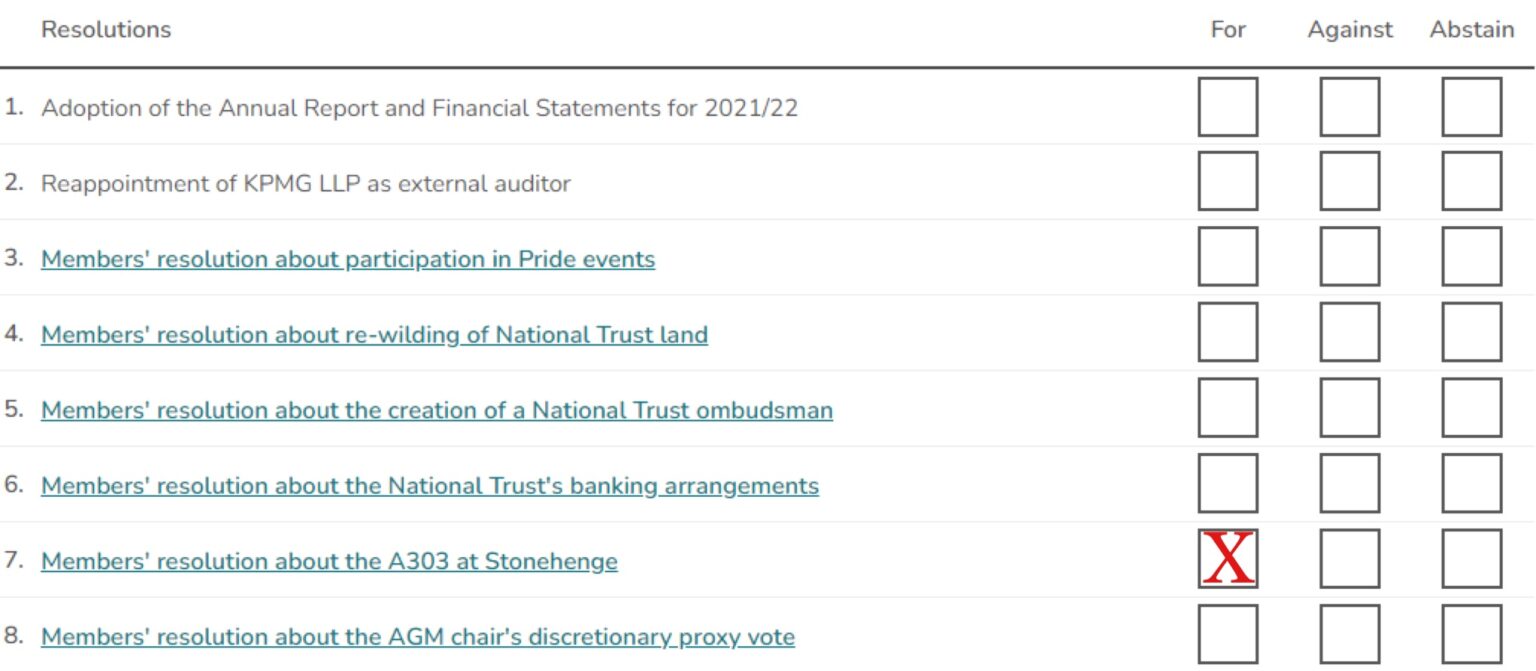Vote Against the Pride events resolution
Viewport: 1536px width, 671px height.
pos(1349,259)
